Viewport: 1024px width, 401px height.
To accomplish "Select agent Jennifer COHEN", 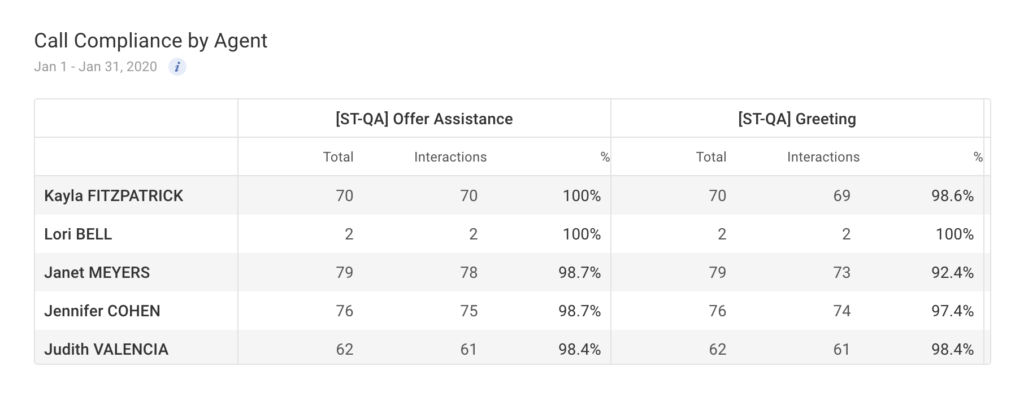I will pos(102,311).
